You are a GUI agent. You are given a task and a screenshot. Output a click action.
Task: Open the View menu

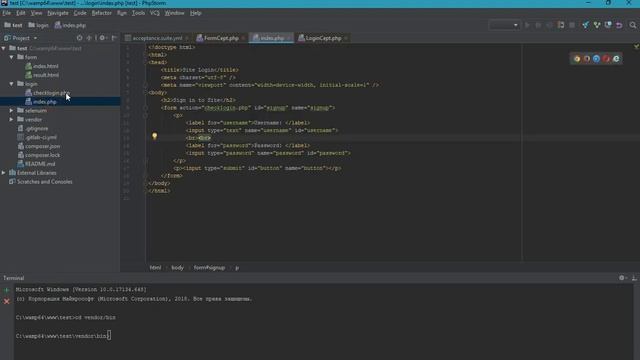[36, 13]
